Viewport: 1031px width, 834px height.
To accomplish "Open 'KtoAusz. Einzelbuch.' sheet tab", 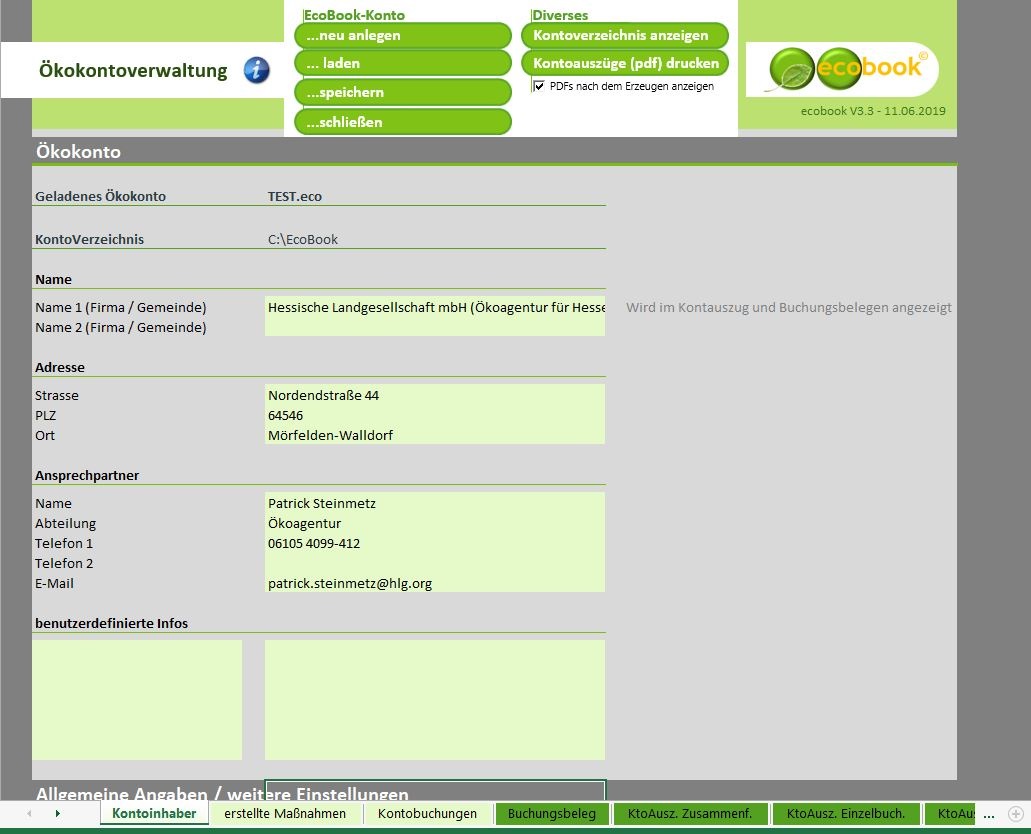I will [845, 814].
